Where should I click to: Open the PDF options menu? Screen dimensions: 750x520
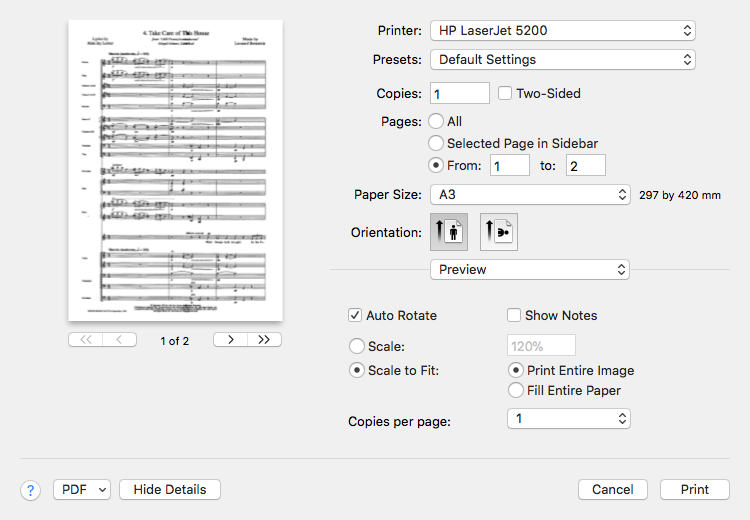coord(82,490)
